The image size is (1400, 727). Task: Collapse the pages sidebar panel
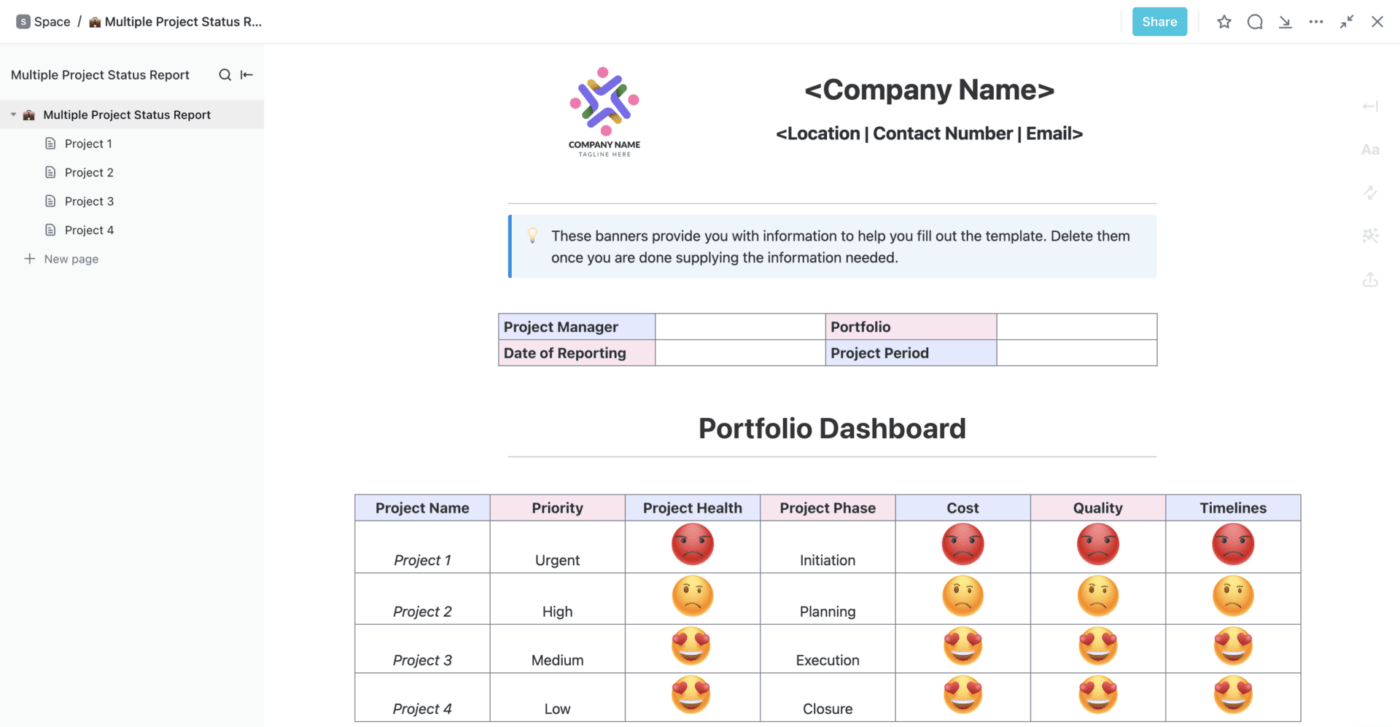pyautogui.click(x=247, y=75)
